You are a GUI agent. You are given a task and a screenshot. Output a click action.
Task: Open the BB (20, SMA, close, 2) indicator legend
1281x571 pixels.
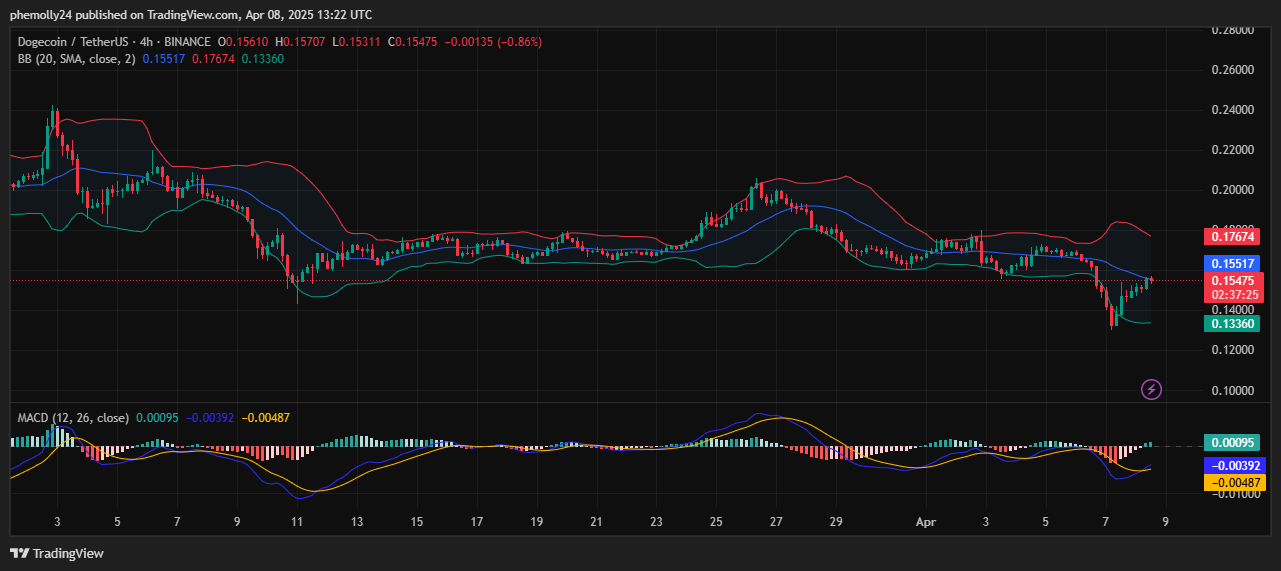[76, 59]
